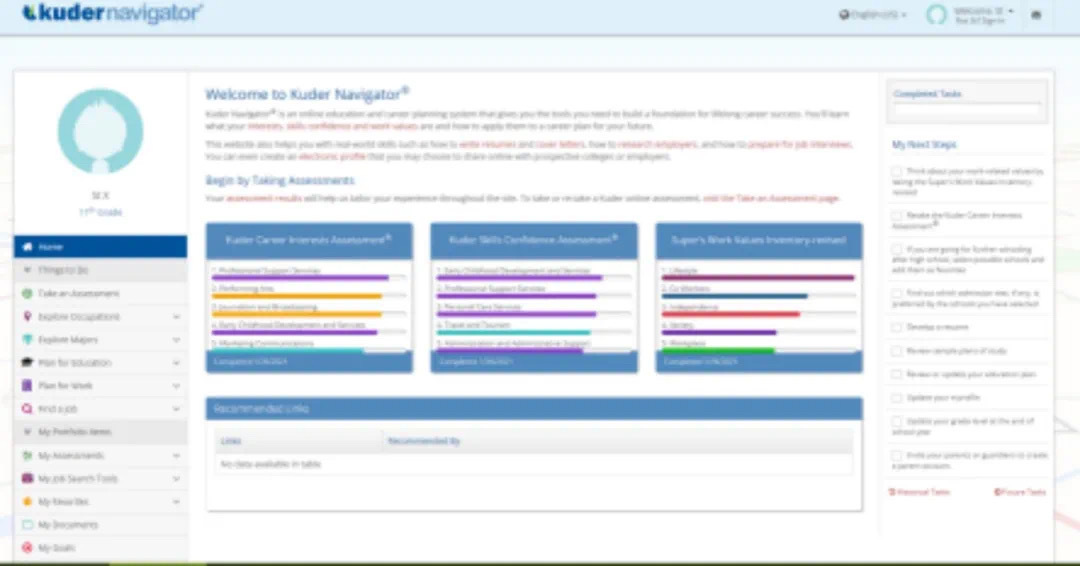The height and width of the screenshot is (566, 1080).
Task: Check the 'Invite your parents or guardians' step
Action: pos(897,455)
